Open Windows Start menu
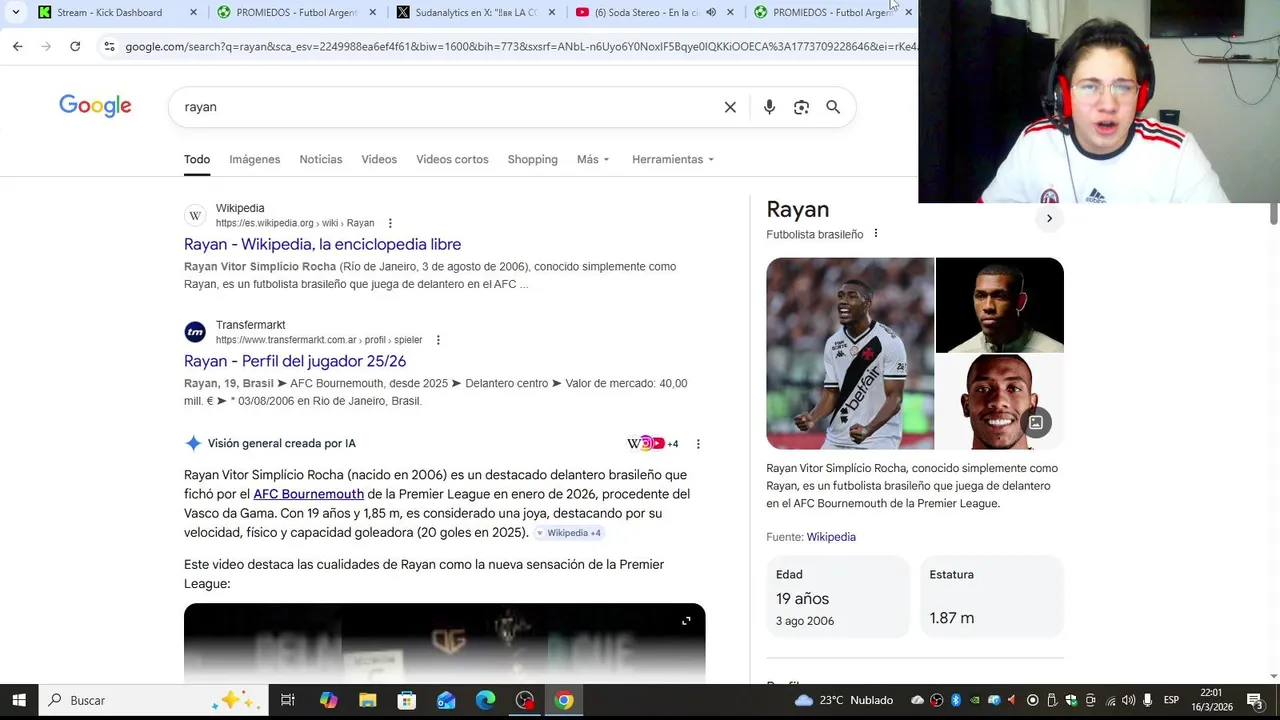This screenshot has height=720, width=1280. click(x=18, y=700)
